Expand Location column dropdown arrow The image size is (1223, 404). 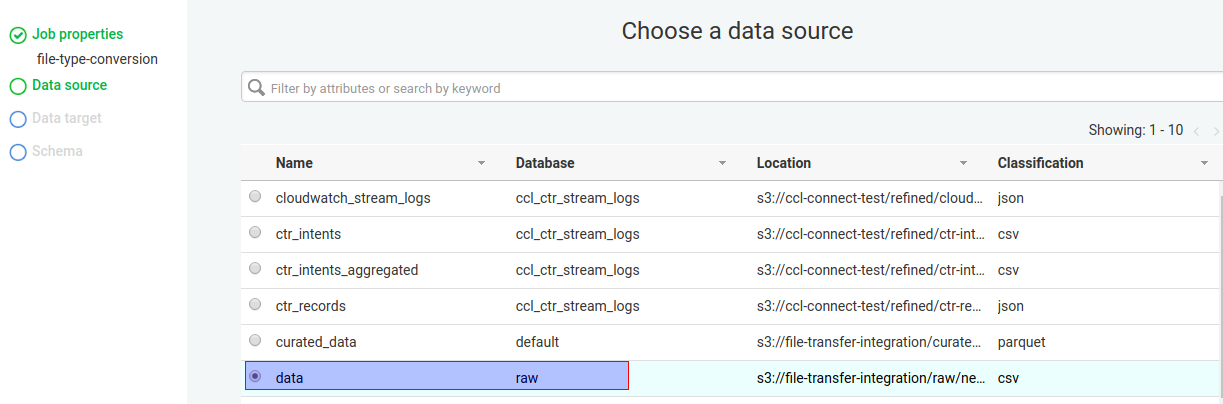pyautogui.click(x=963, y=163)
